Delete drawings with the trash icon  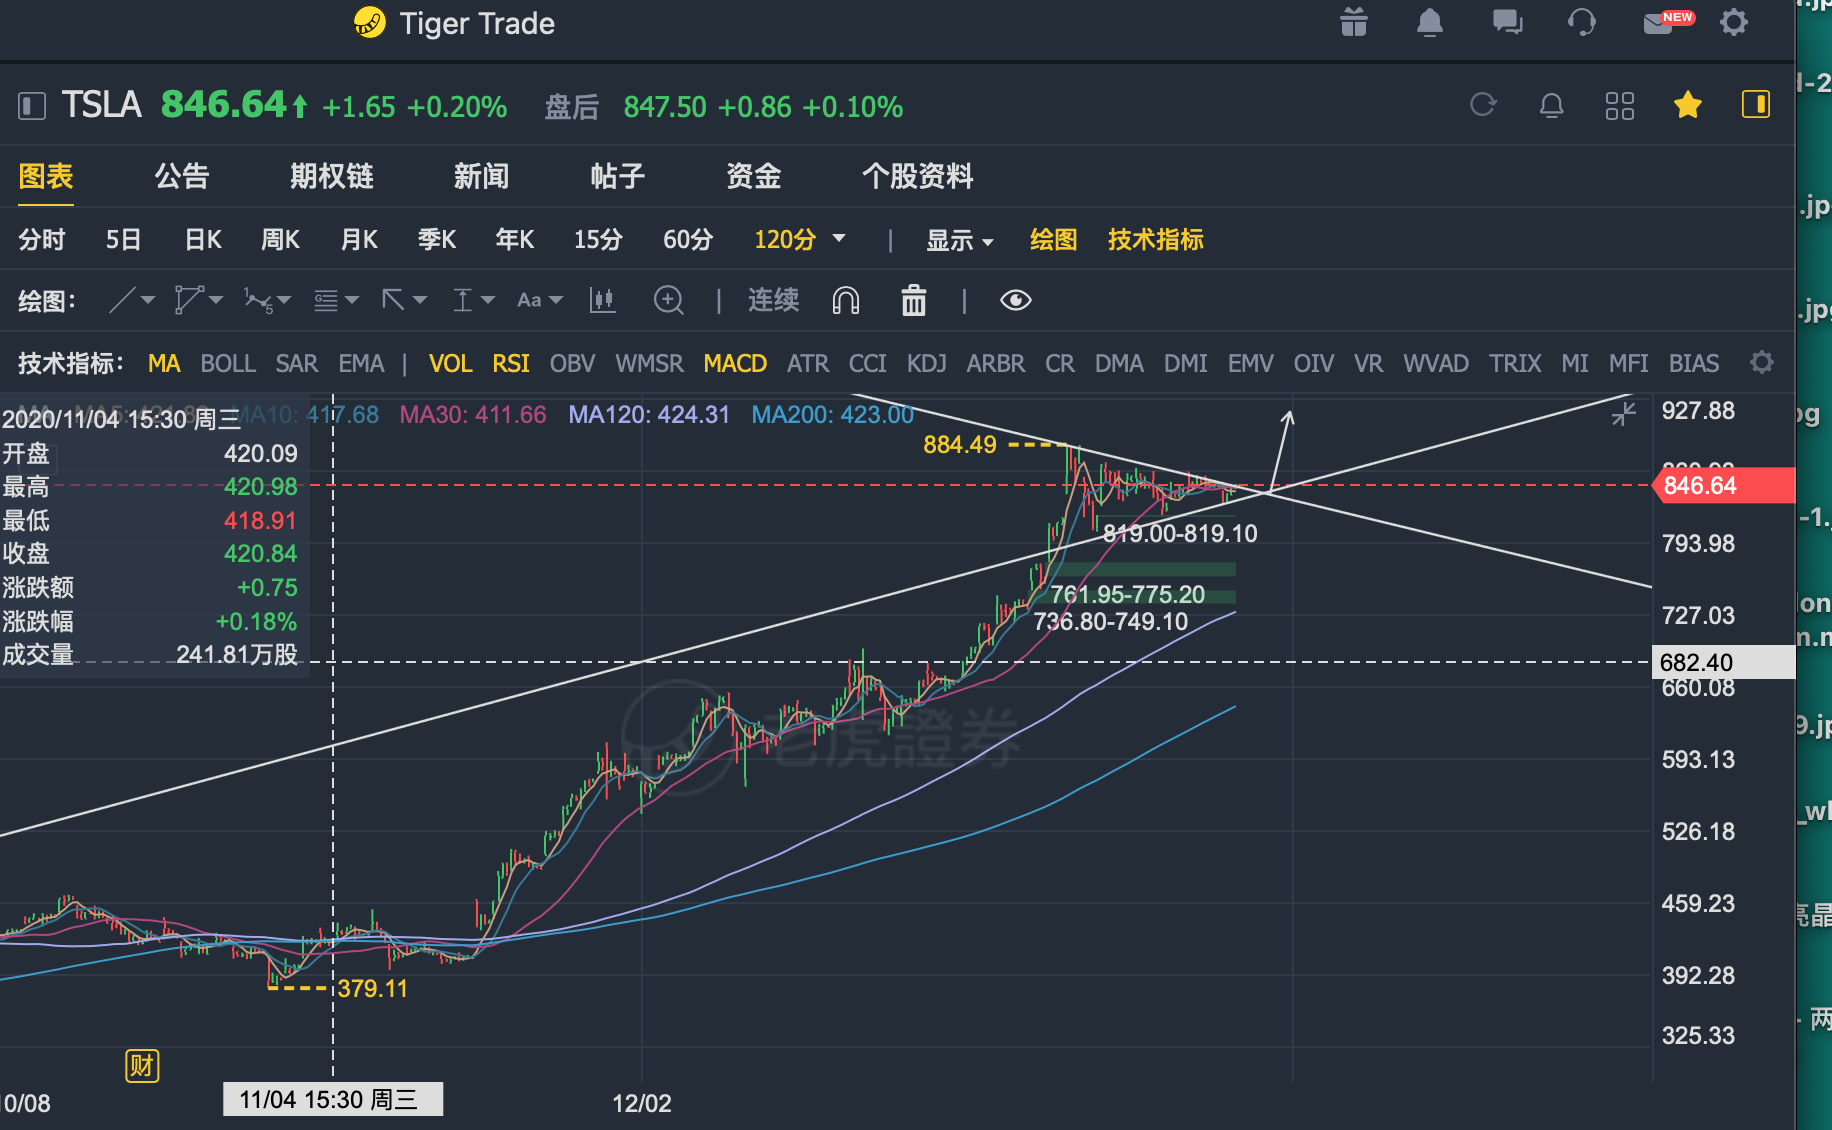point(914,300)
